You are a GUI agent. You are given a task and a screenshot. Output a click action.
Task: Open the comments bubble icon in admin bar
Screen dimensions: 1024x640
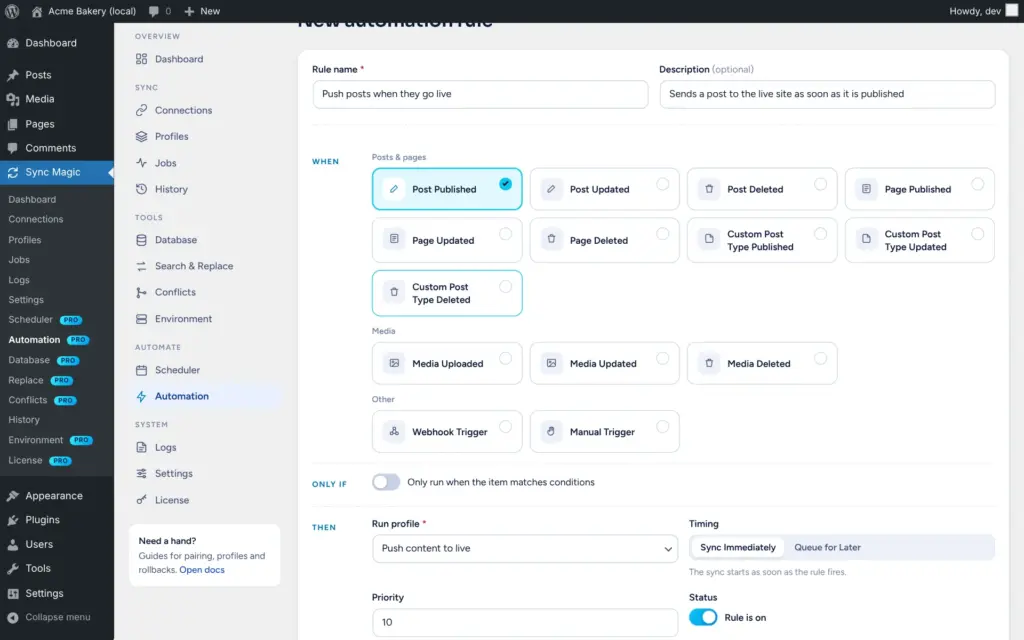pos(153,11)
